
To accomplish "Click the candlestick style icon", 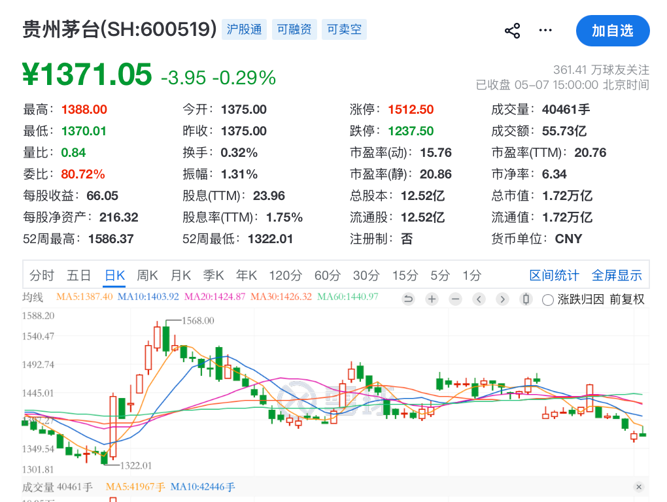I will click(x=526, y=299).
